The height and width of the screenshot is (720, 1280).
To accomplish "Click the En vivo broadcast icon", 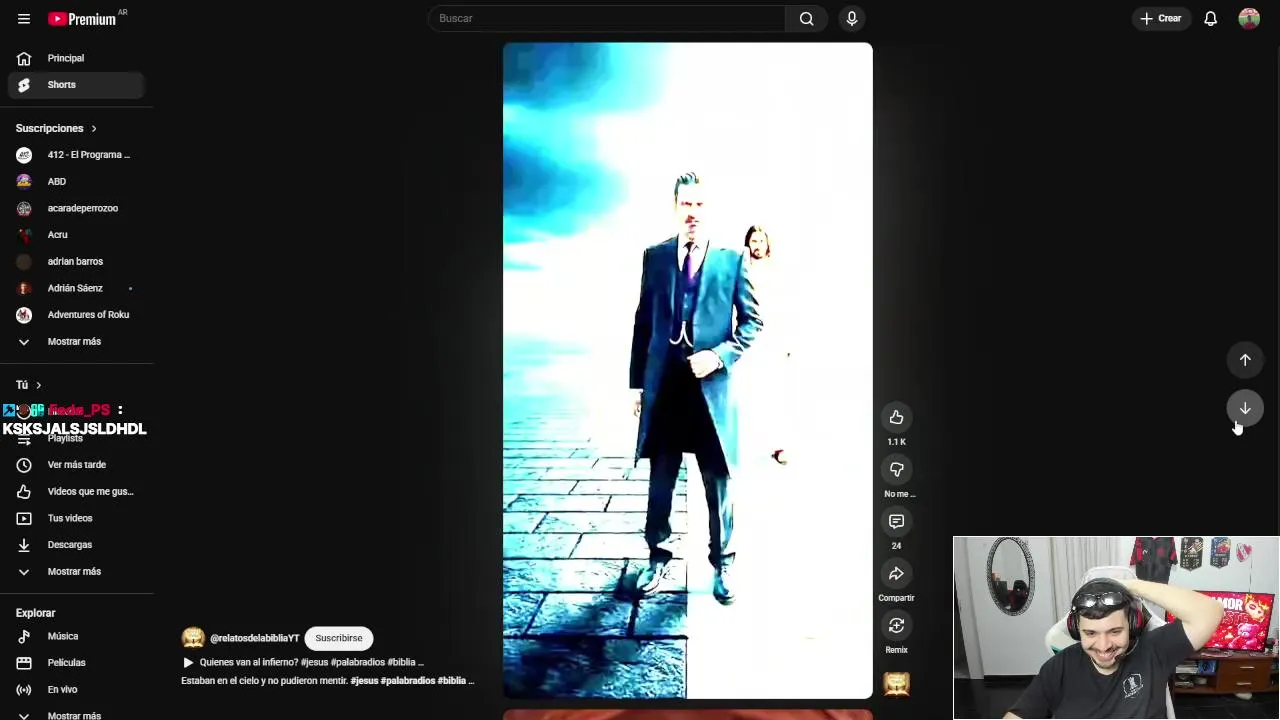I will point(24,689).
